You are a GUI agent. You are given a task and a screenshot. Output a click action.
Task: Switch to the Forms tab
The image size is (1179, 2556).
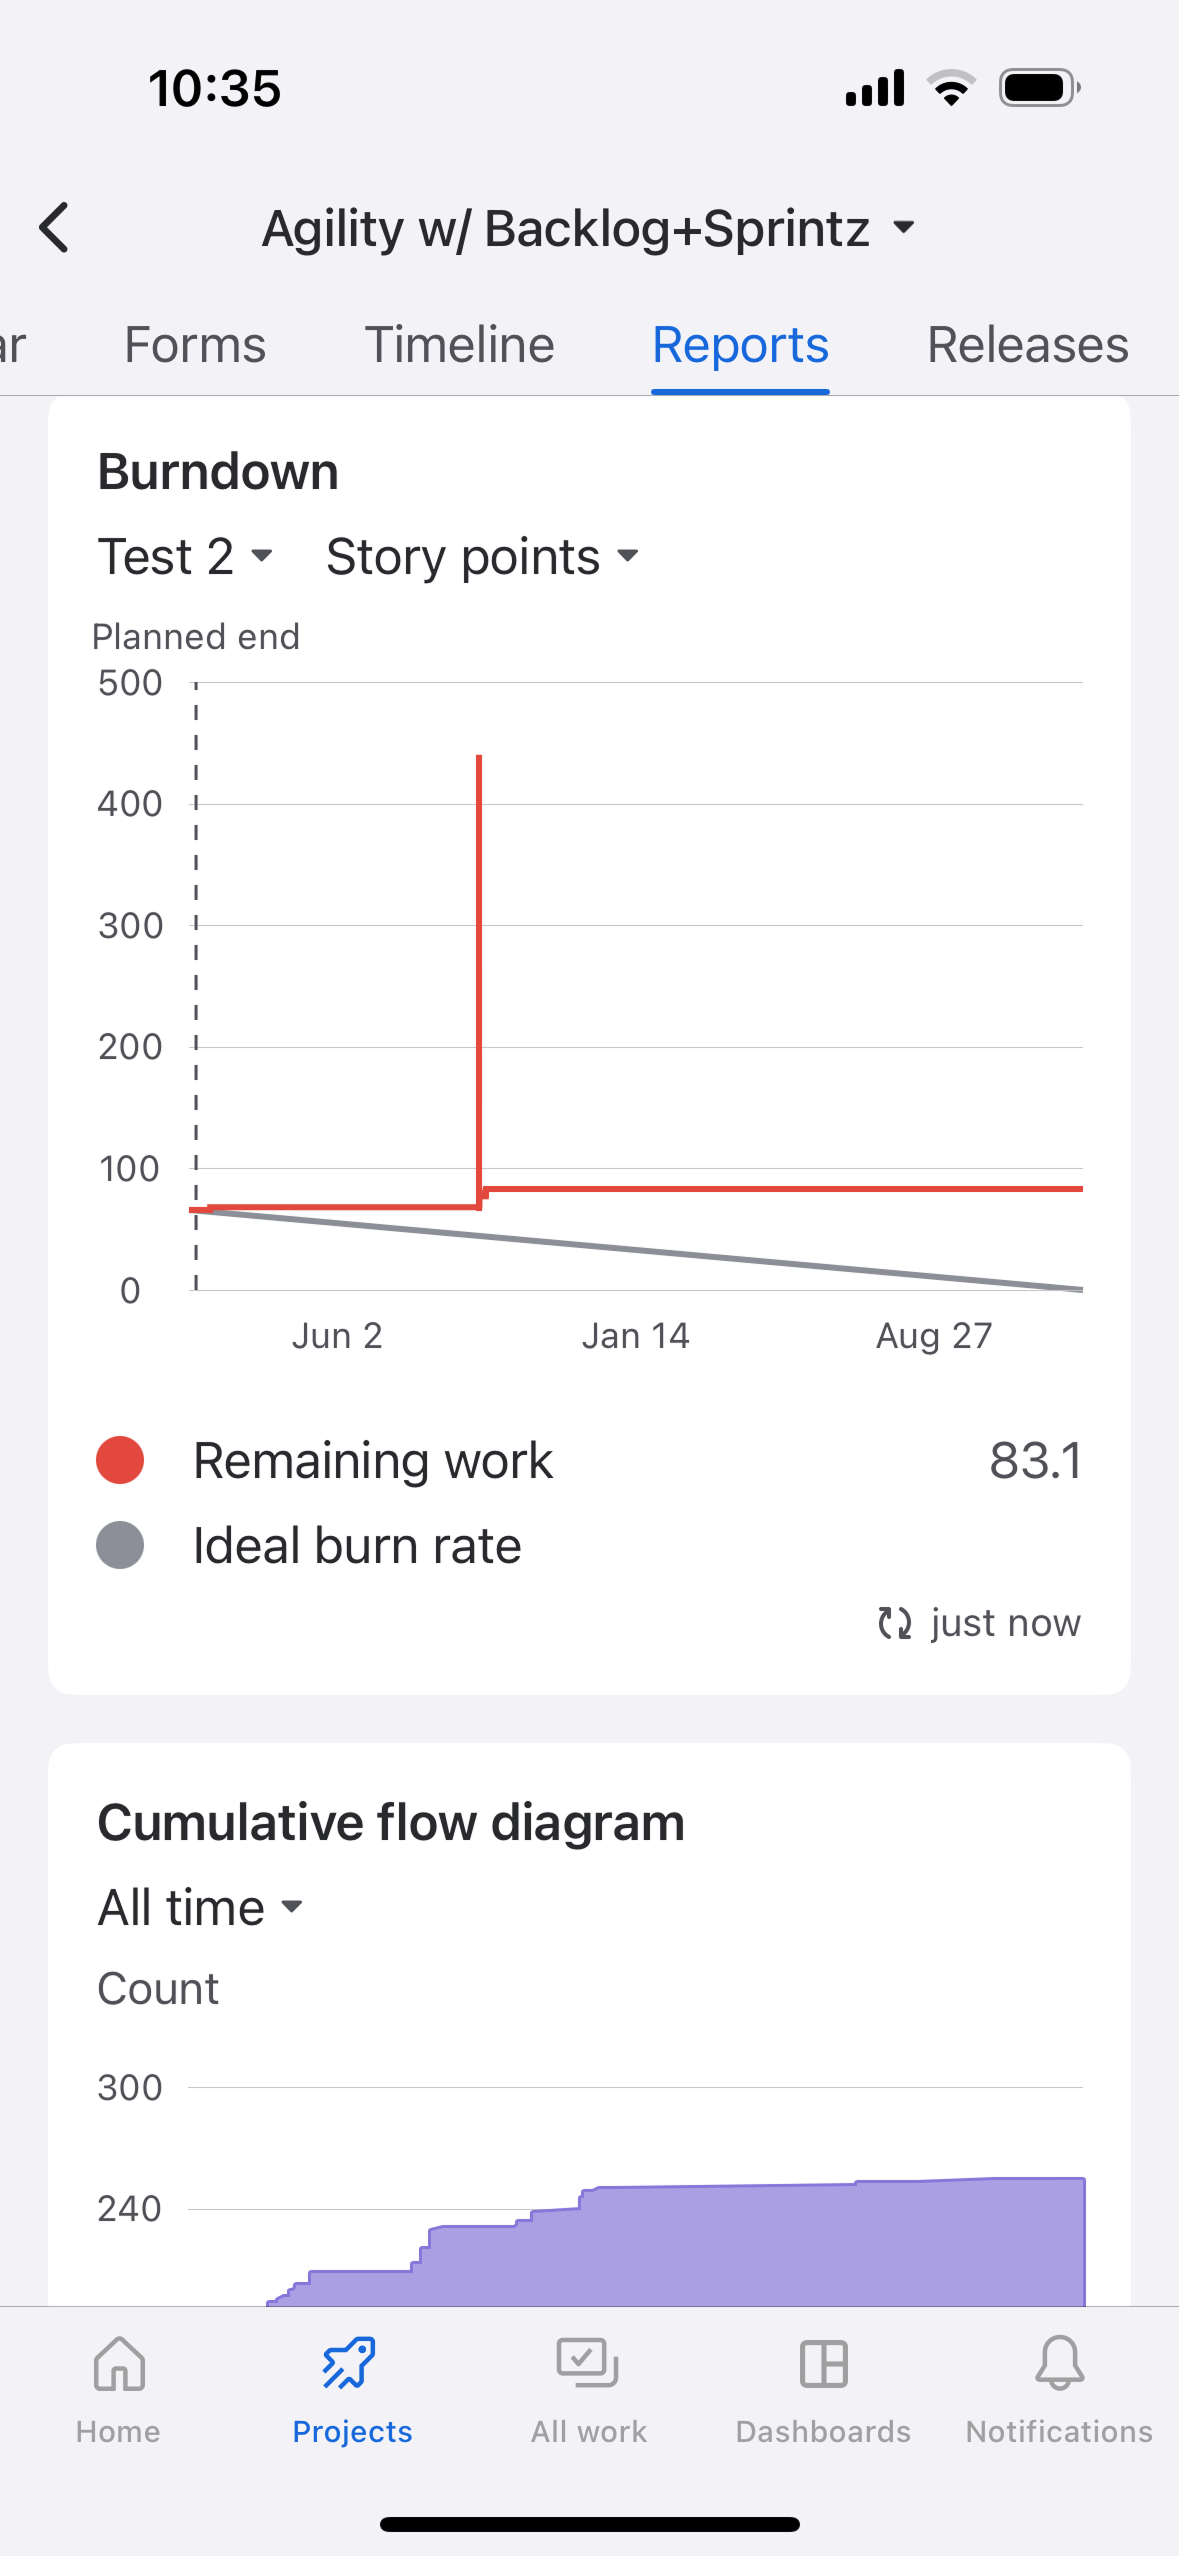(195, 345)
